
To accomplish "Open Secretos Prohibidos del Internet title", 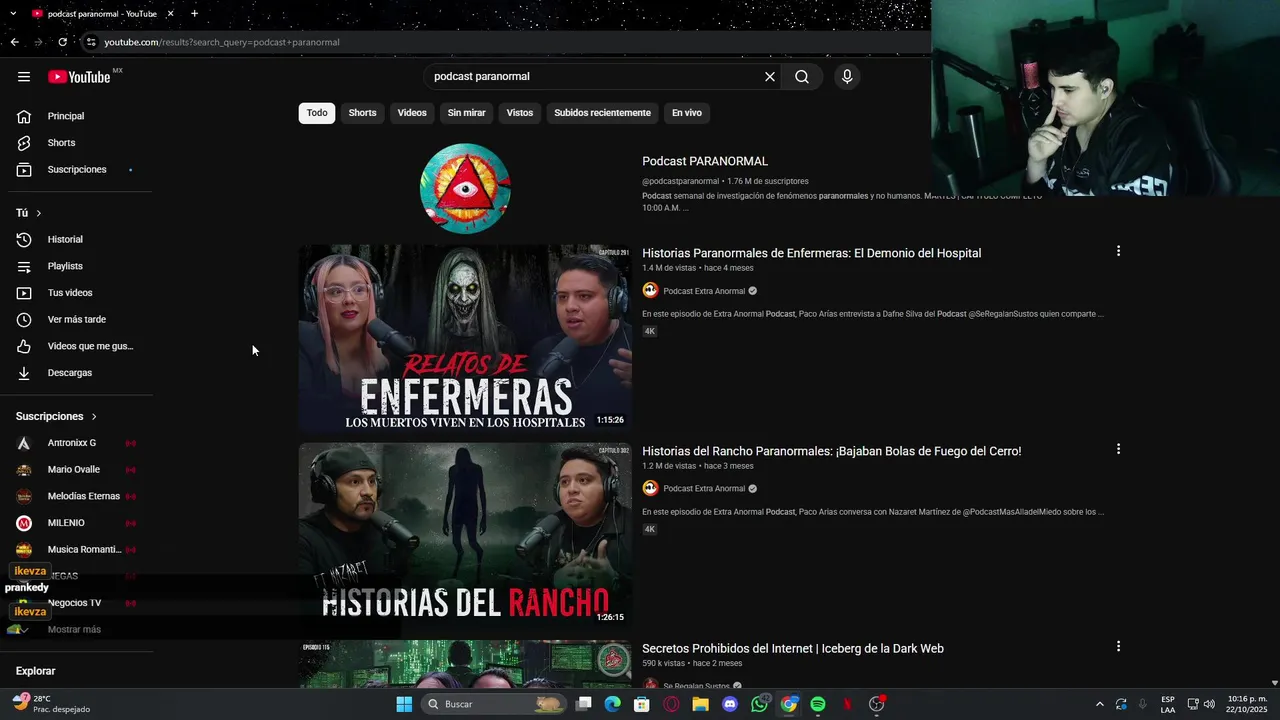I will [792, 649].
